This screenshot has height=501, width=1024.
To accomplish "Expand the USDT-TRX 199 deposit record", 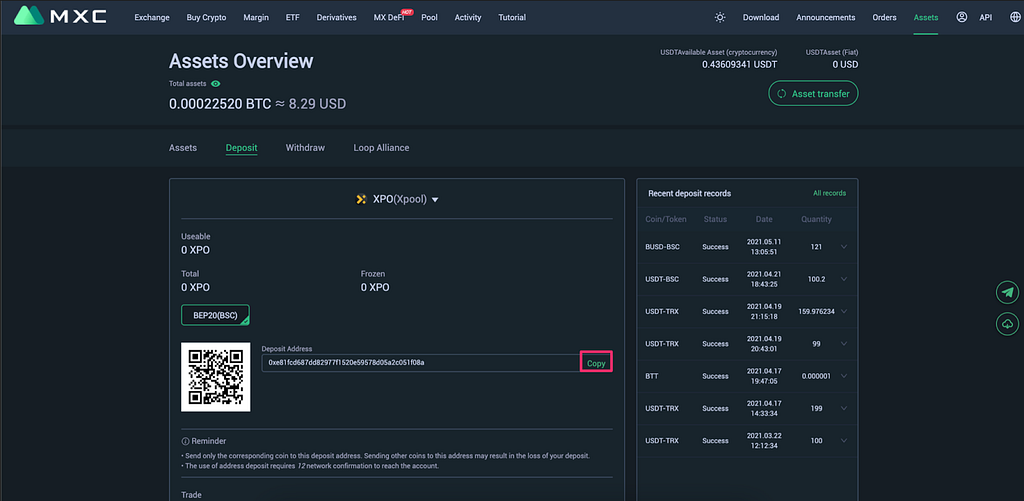I will point(844,408).
